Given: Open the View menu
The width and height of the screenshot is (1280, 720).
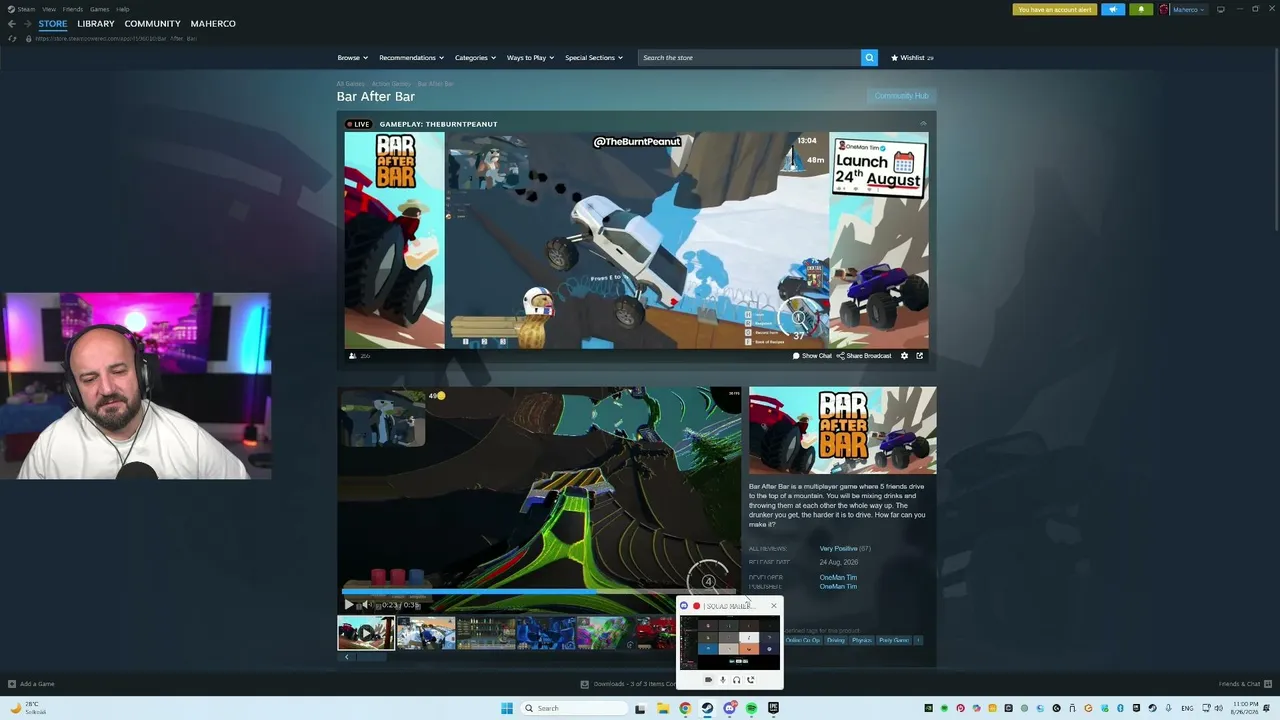Looking at the screenshot, I should (x=49, y=9).
